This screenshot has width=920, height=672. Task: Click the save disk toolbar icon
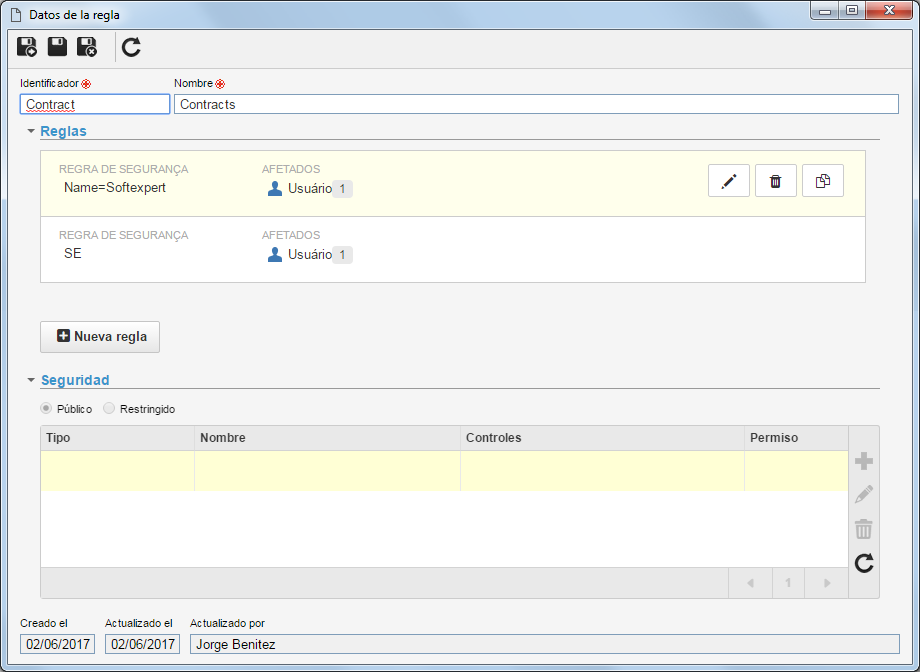pos(57,47)
